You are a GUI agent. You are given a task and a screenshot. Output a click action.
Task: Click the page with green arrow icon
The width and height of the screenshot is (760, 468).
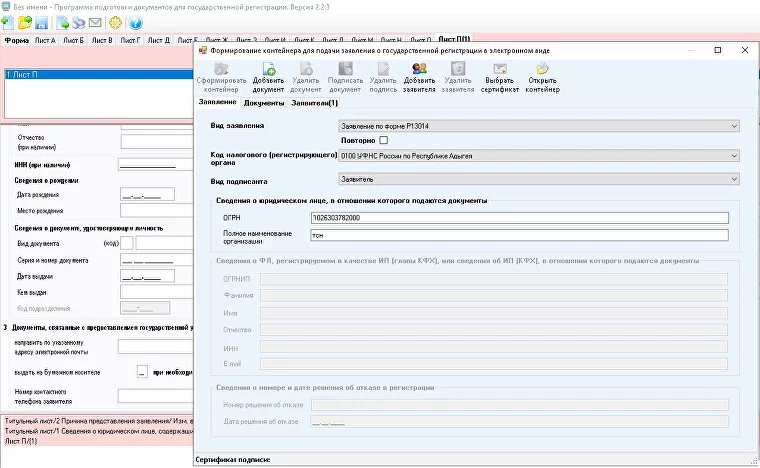[63, 23]
